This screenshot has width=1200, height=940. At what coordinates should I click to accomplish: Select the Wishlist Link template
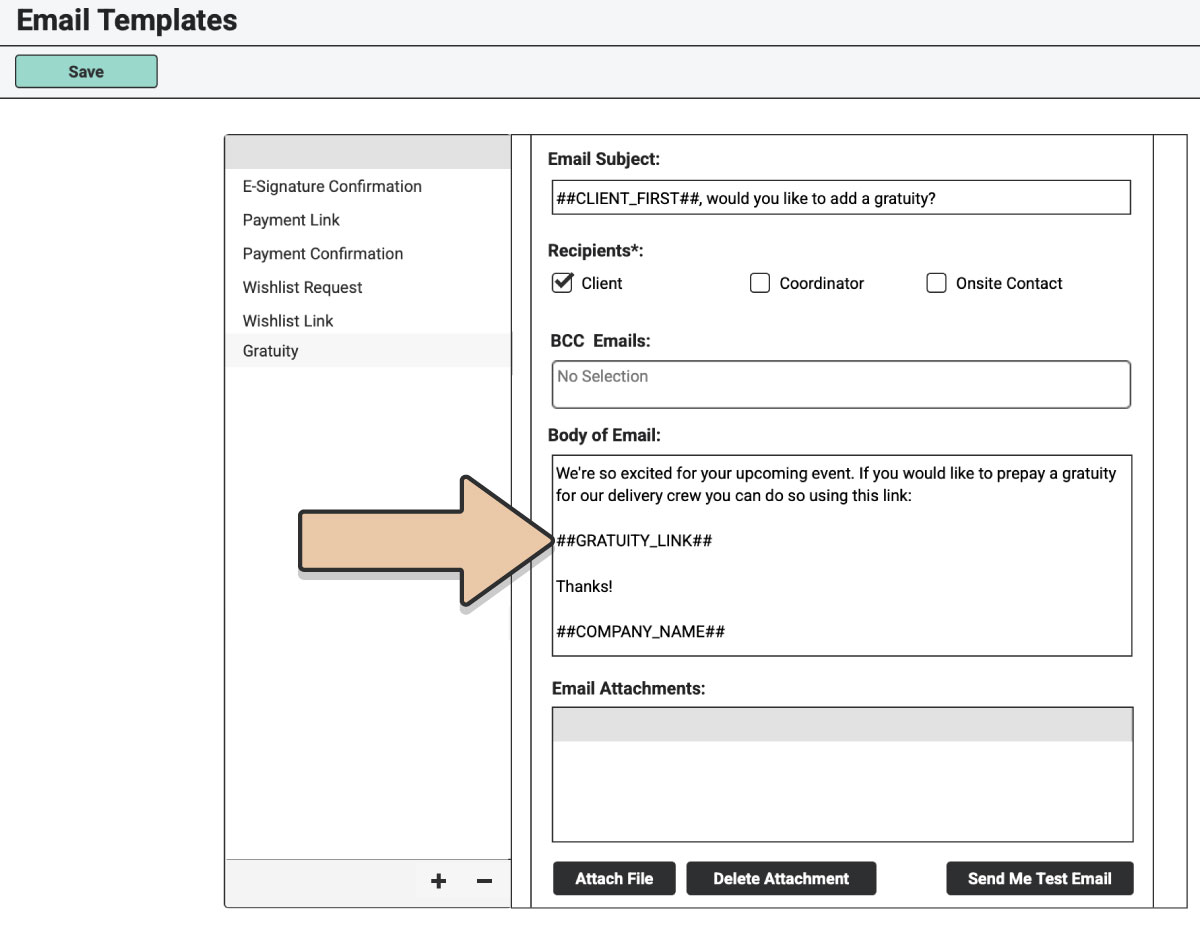[288, 321]
